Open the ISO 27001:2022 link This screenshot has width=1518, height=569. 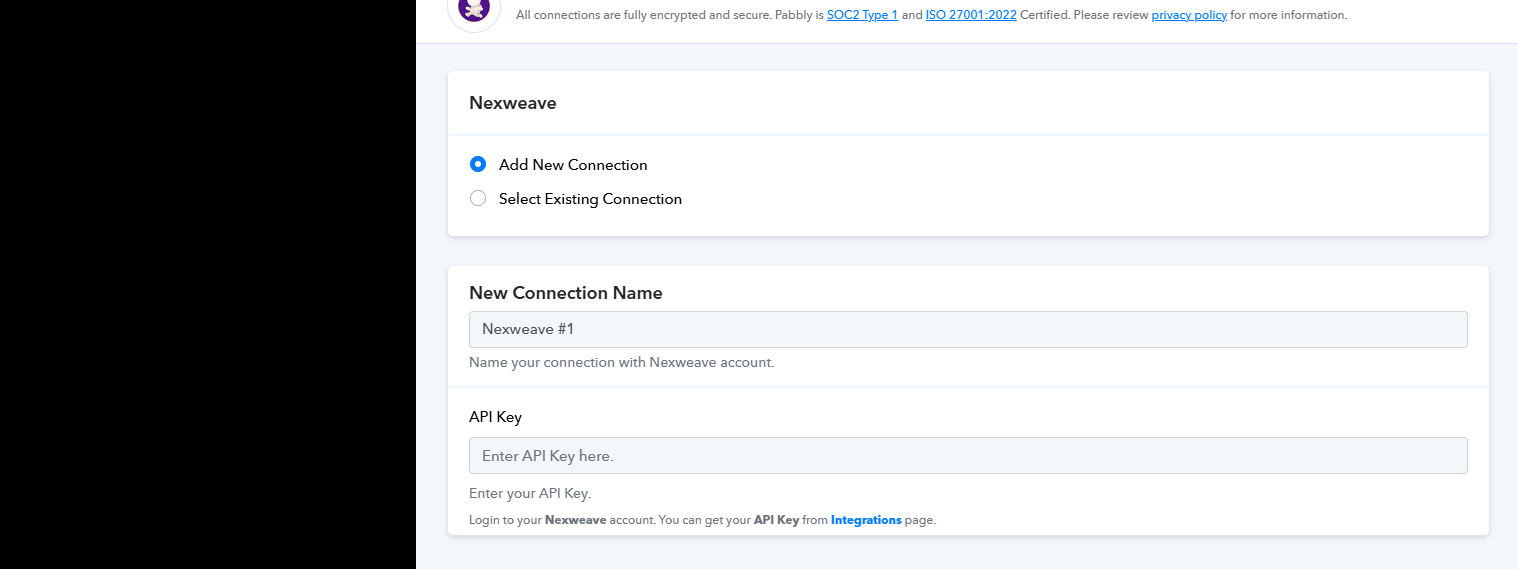point(971,15)
